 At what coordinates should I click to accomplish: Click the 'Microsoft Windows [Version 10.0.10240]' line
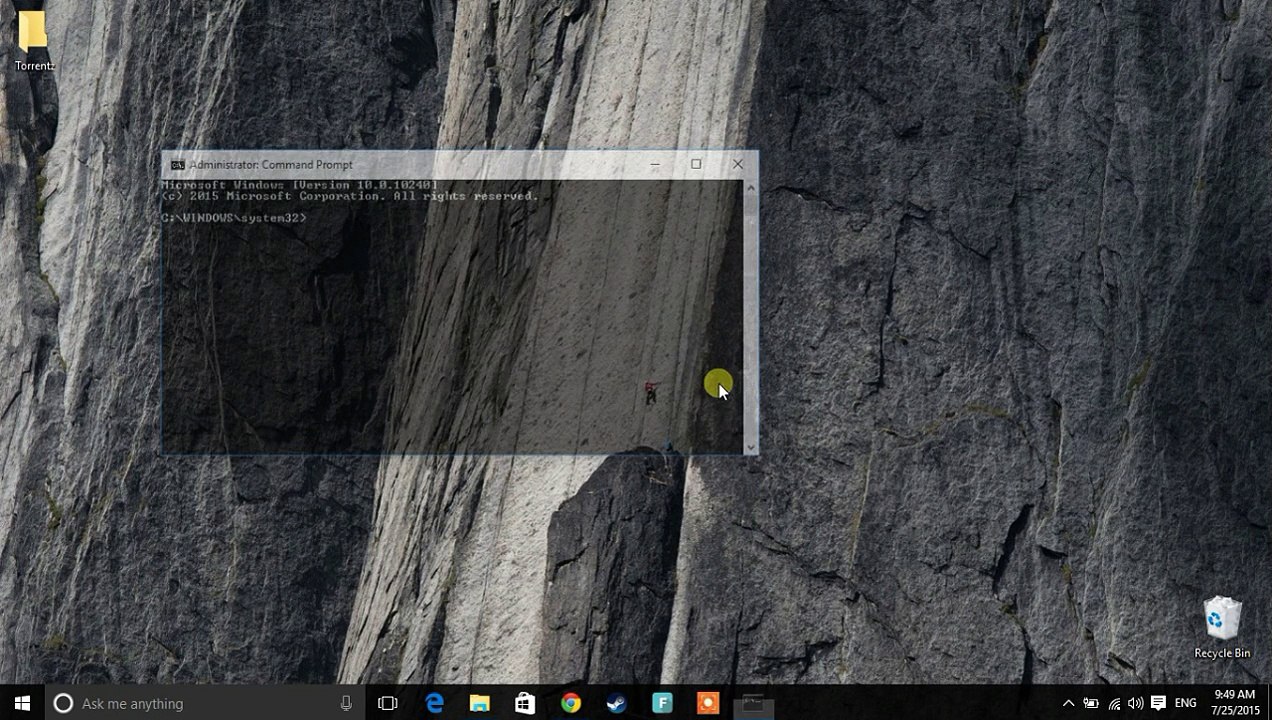300,185
